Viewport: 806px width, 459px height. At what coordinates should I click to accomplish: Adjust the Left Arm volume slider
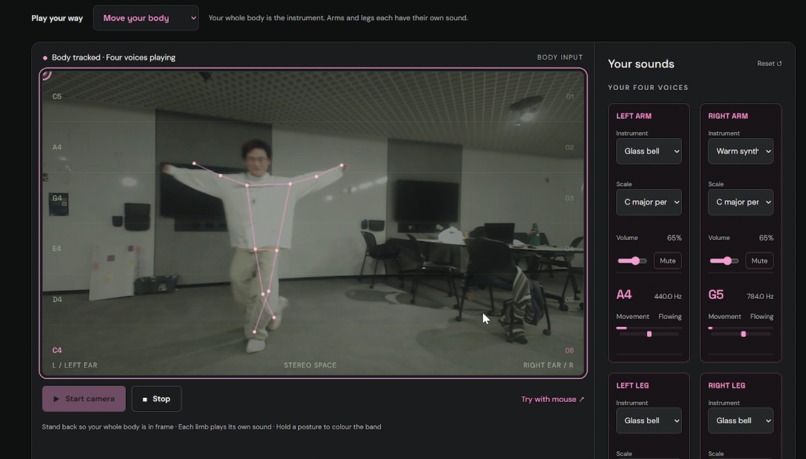tap(632, 261)
